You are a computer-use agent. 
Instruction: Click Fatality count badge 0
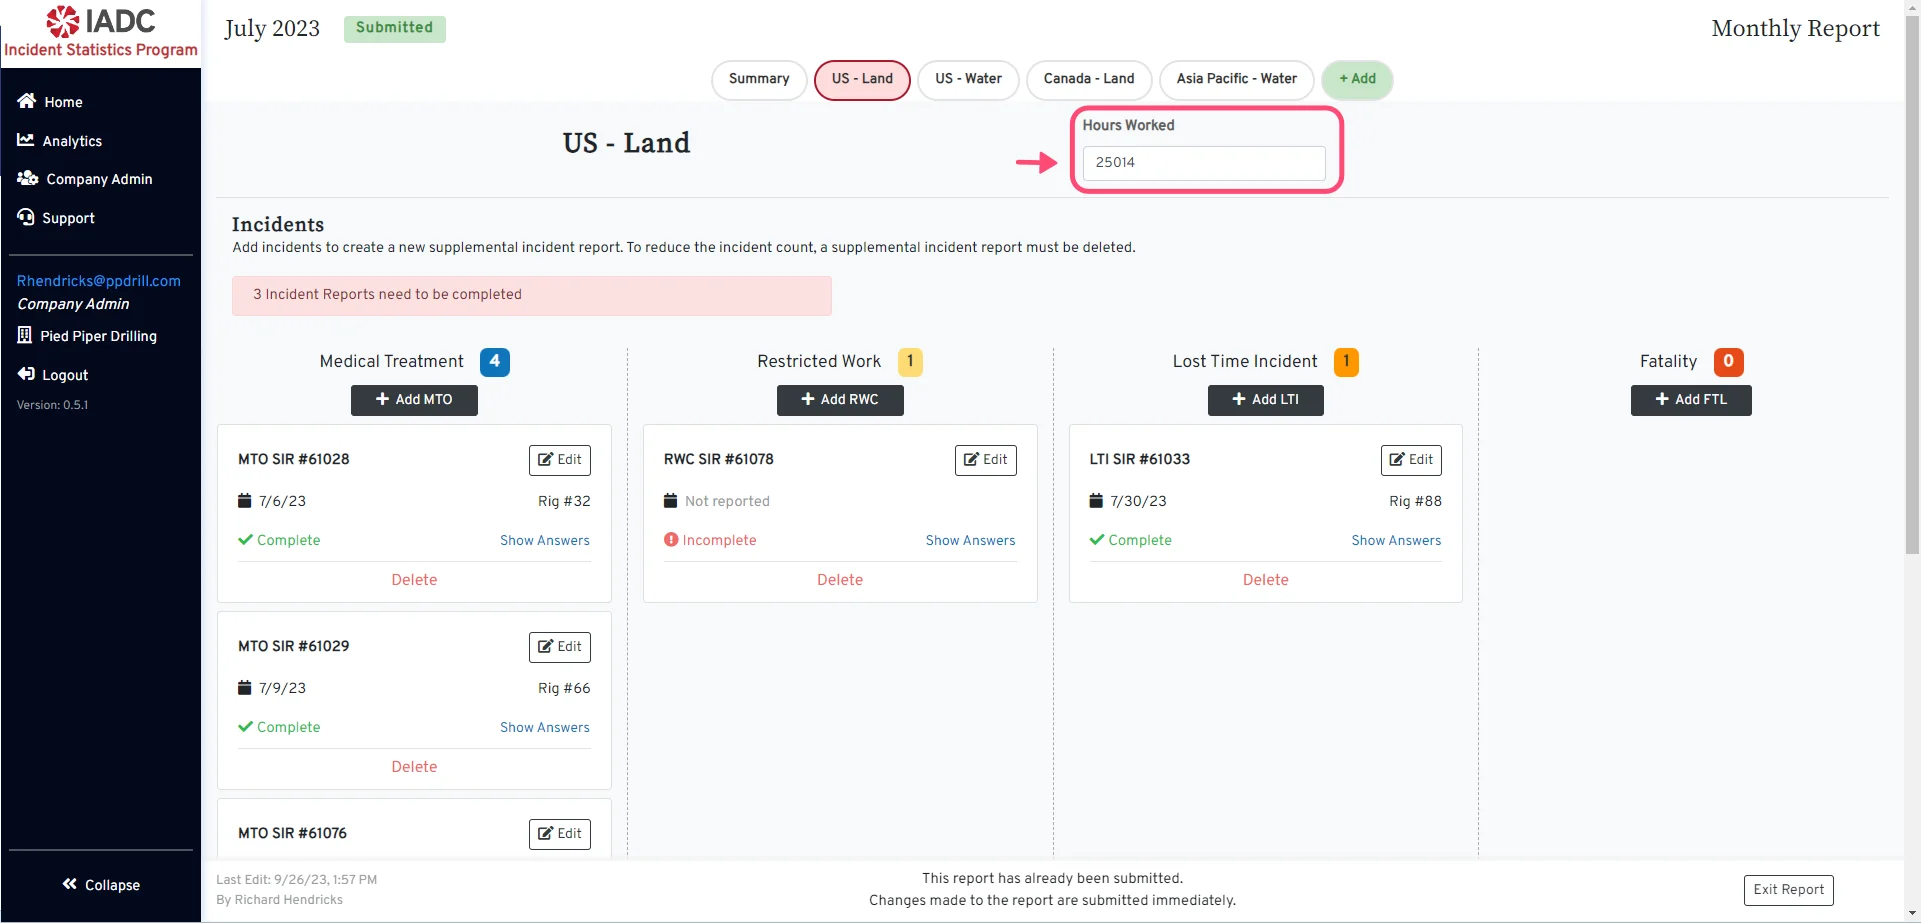pyautogui.click(x=1728, y=362)
